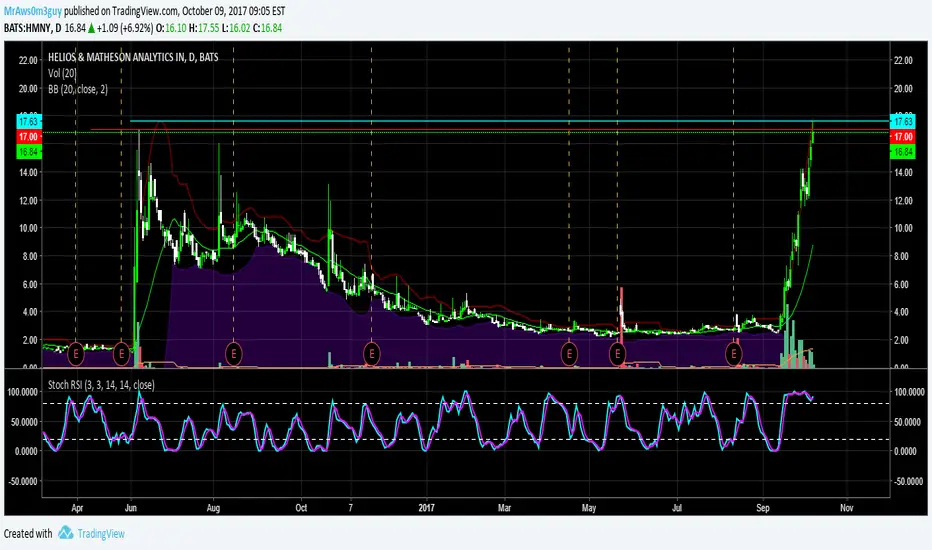The height and width of the screenshot is (550, 932).
Task: Click the Mar label on time axis
Action: [505, 508]
